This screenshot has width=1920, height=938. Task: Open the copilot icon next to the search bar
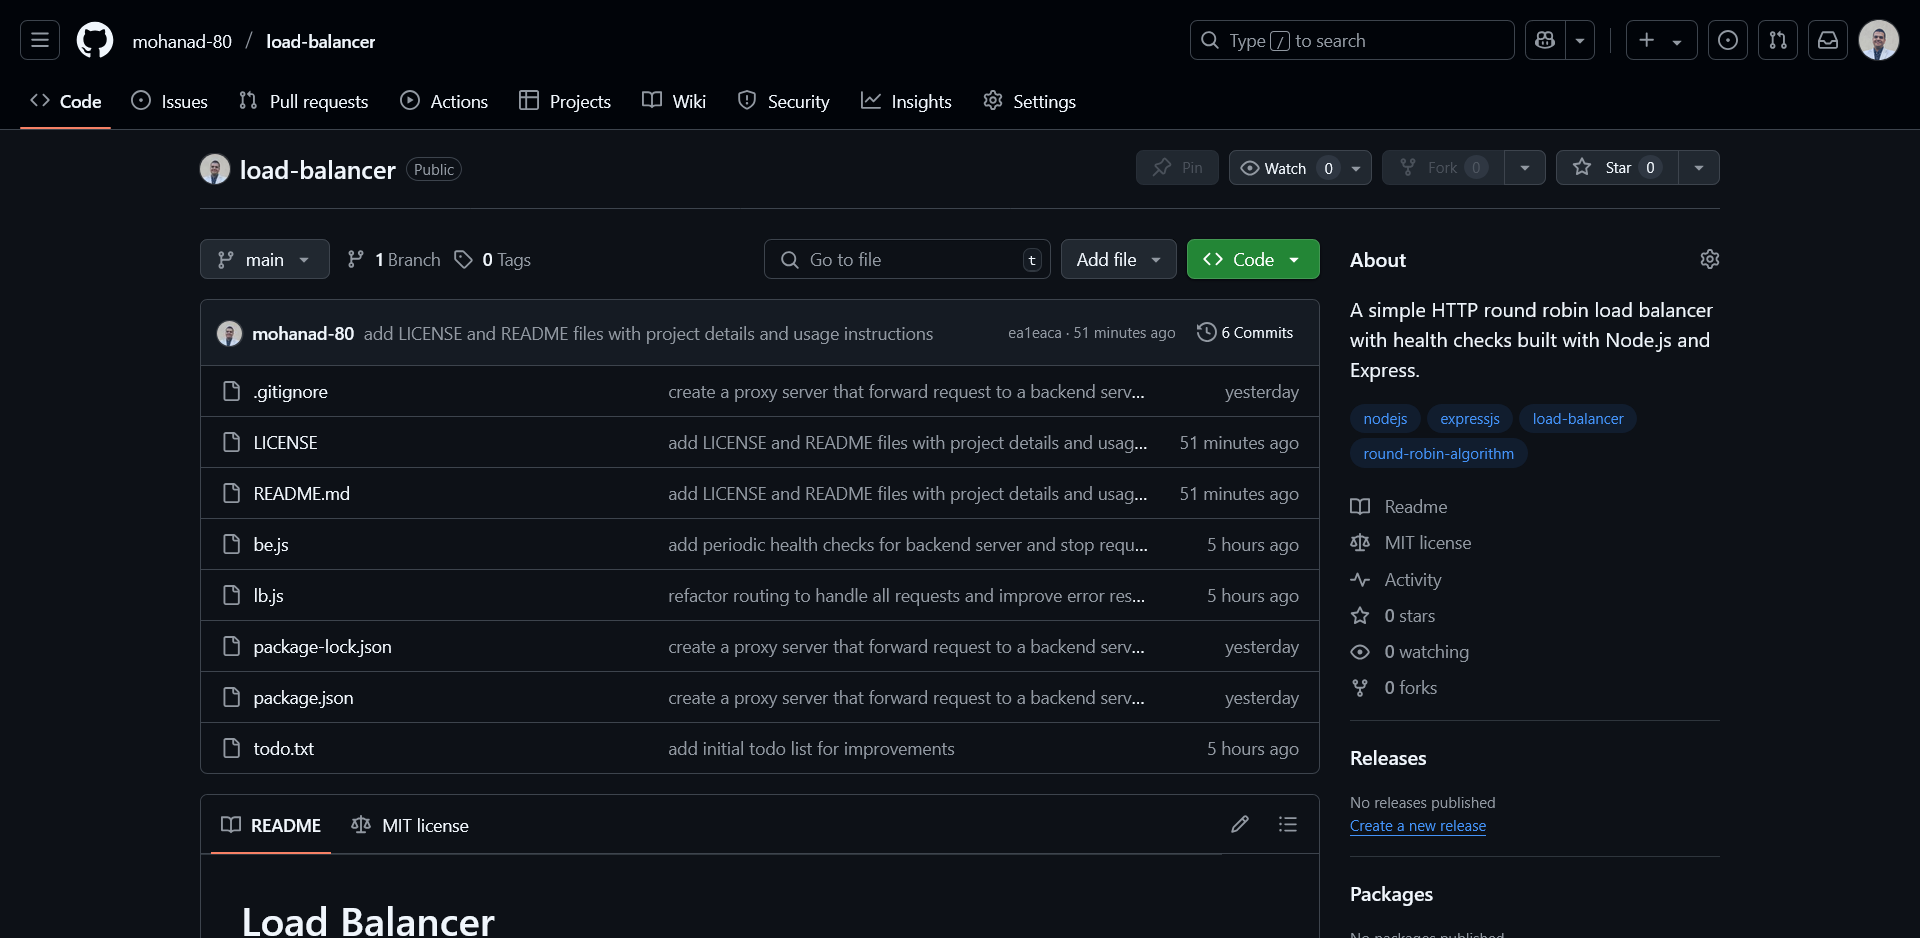point(1545,40)
